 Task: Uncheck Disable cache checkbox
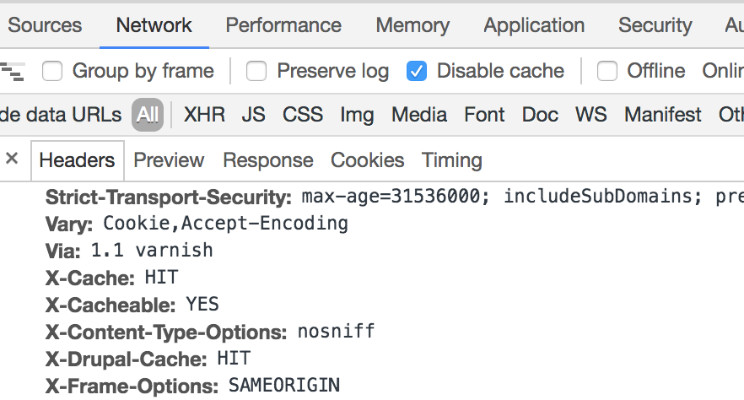(x=417, y=71)
